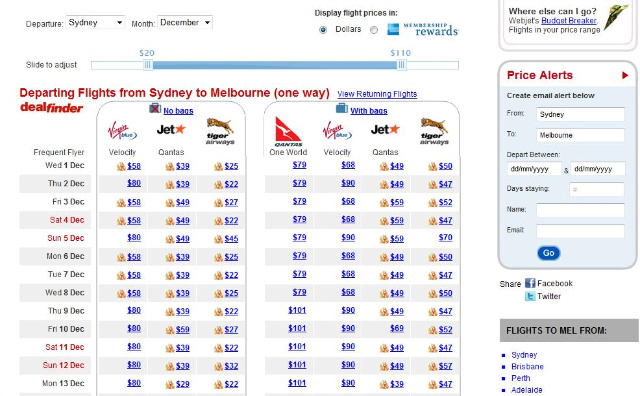This screenshot has height=396, width=640.
Task: Click the Facebook share icon
Action: point(530,283)
